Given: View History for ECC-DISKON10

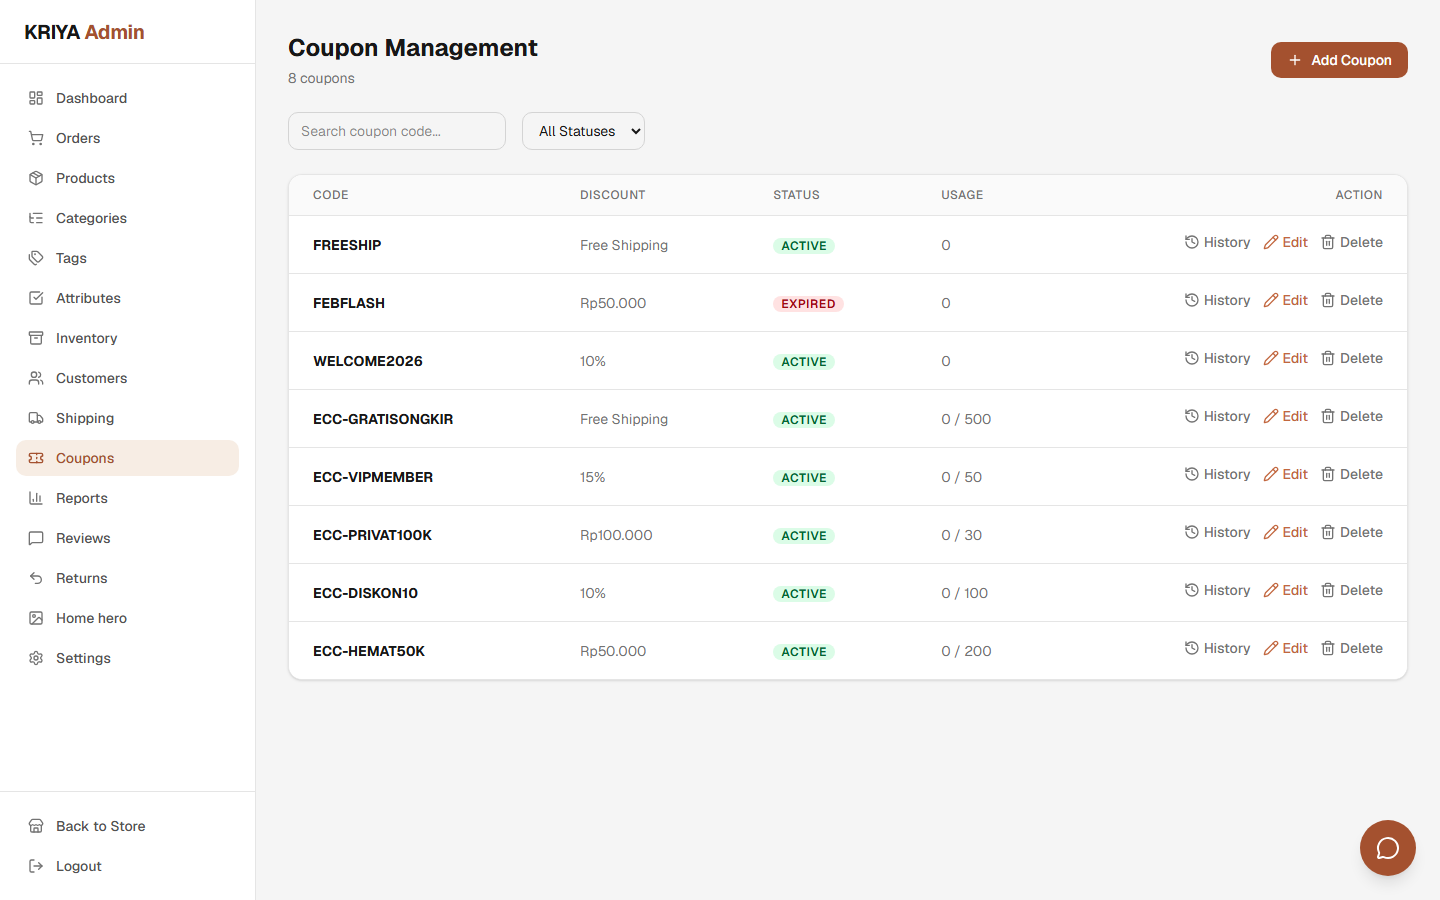Looking at the screenshot, I should pyautogui.click(x=1217, y=590).
